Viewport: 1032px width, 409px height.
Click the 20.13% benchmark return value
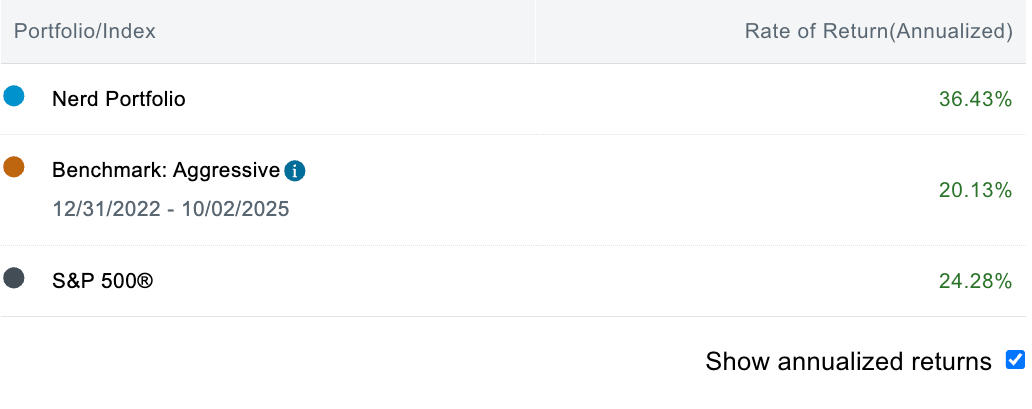tap(975, 190)
